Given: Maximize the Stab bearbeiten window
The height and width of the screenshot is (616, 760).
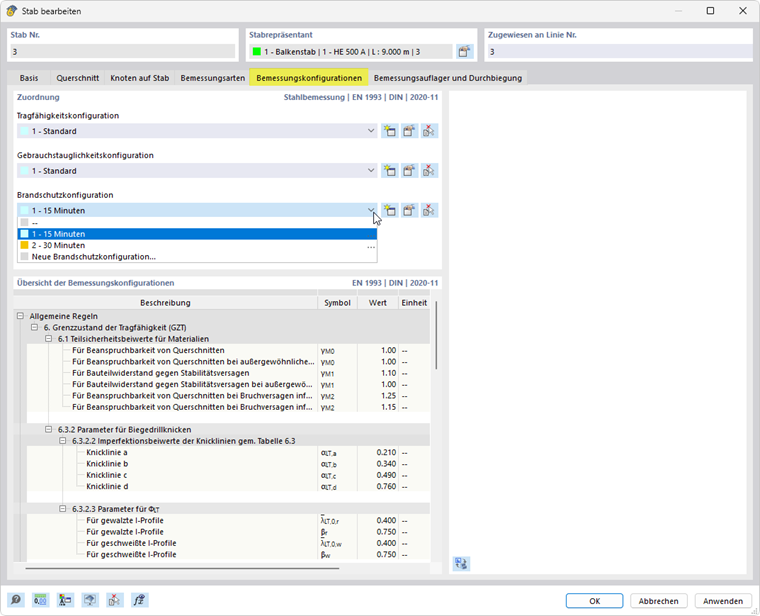Looking at the screenshot, I should [x=710, y=11].
